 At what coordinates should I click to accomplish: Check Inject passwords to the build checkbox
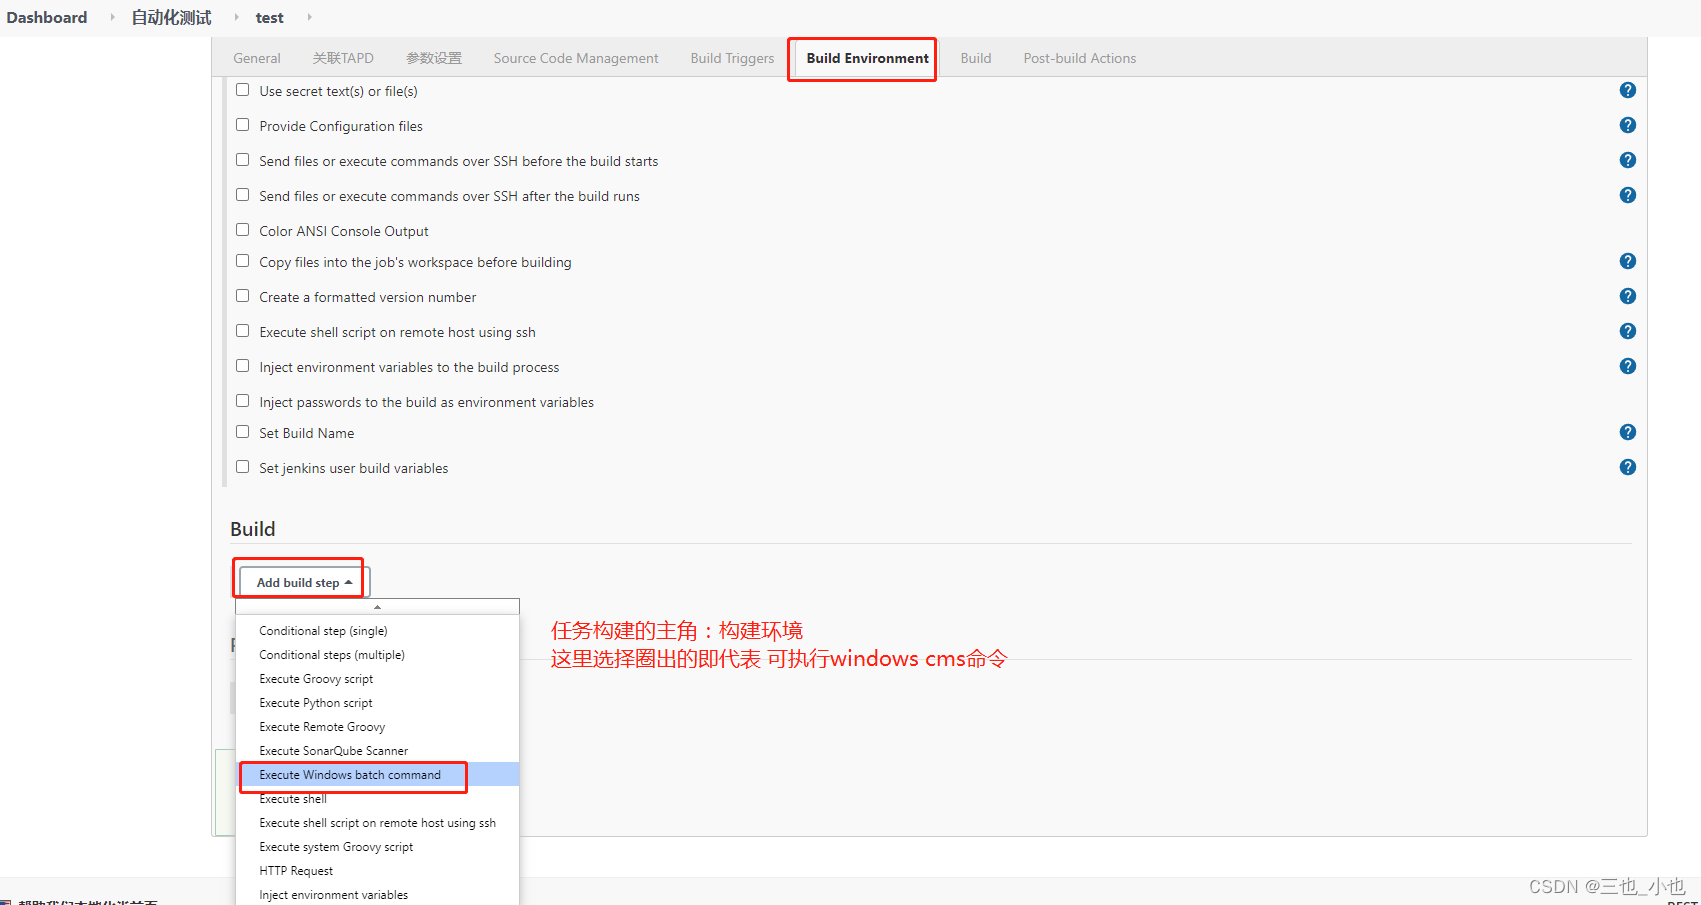point(242,401)
